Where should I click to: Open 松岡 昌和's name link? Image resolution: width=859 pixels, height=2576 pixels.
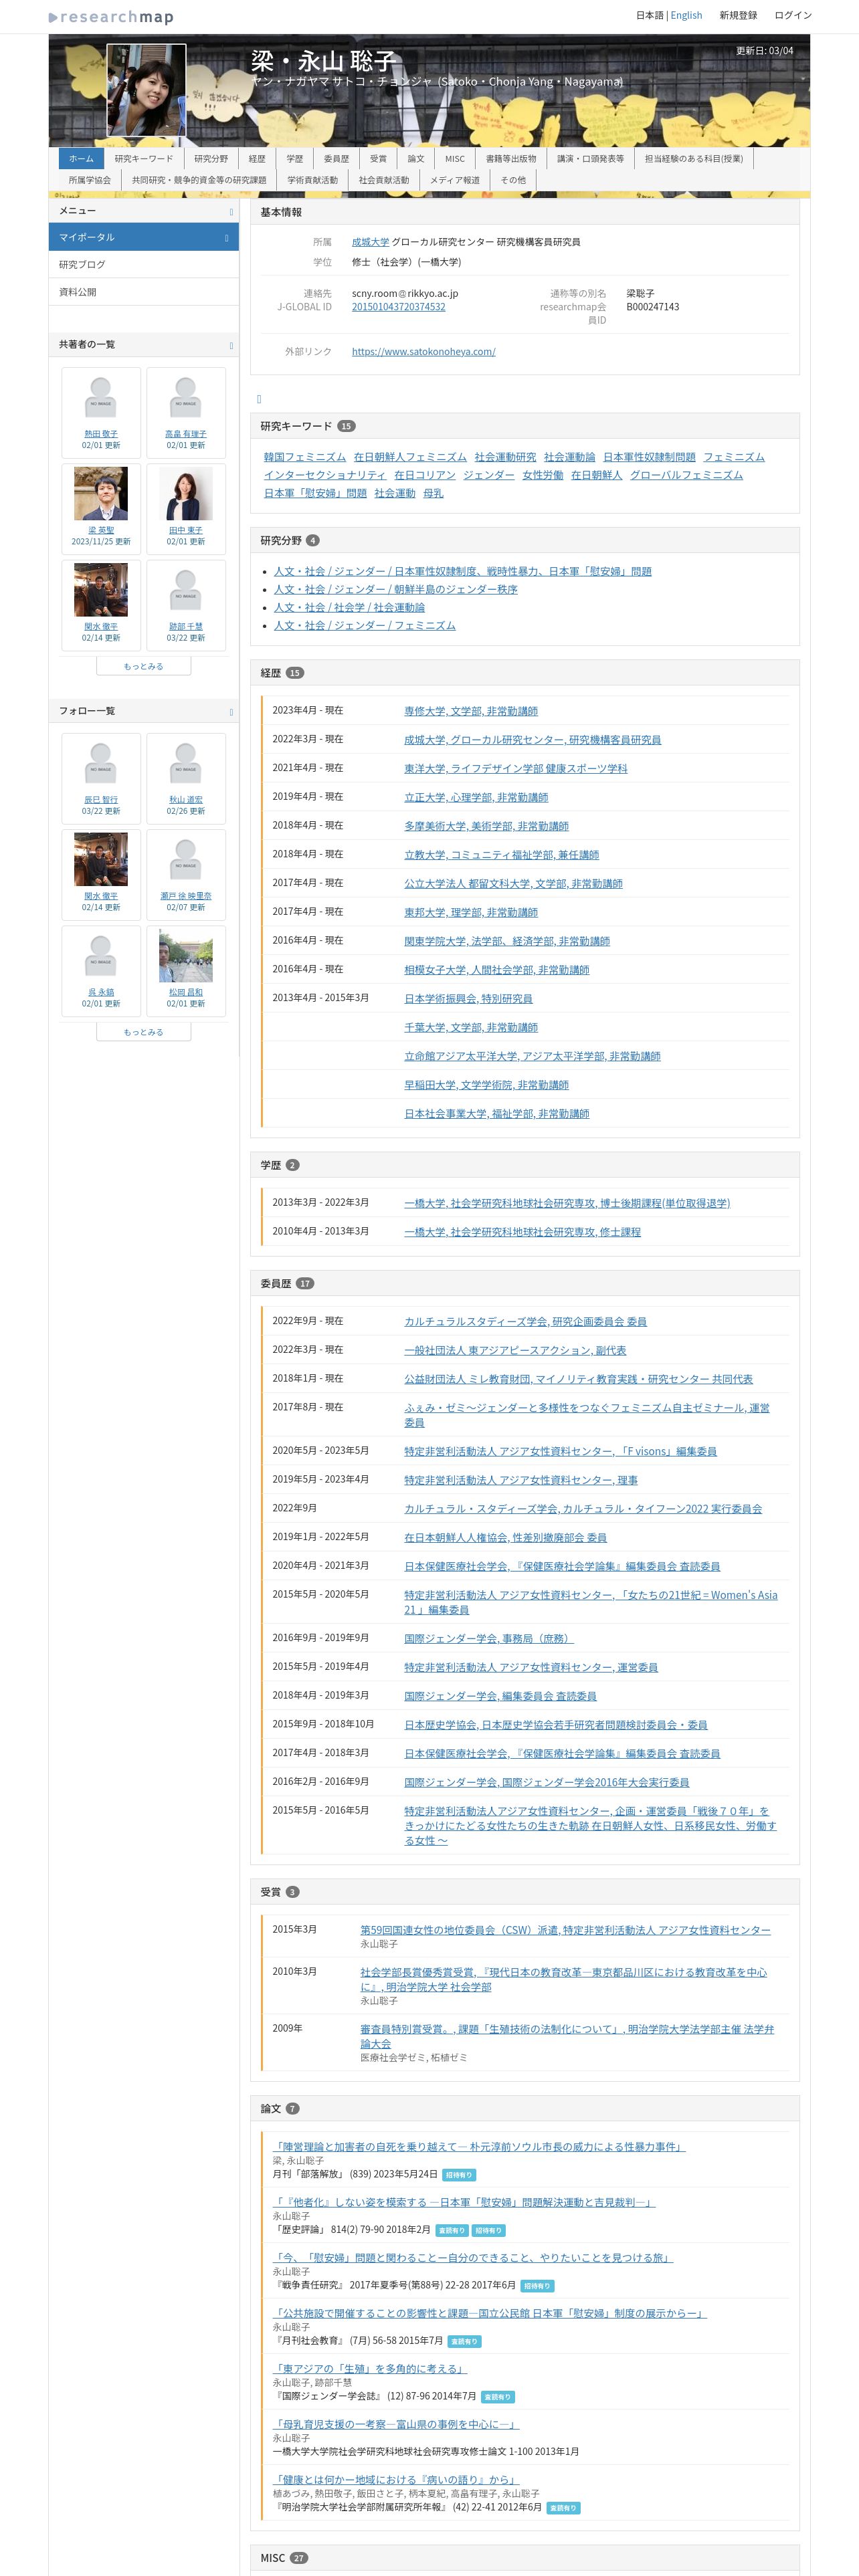click(x=186, y=992)
